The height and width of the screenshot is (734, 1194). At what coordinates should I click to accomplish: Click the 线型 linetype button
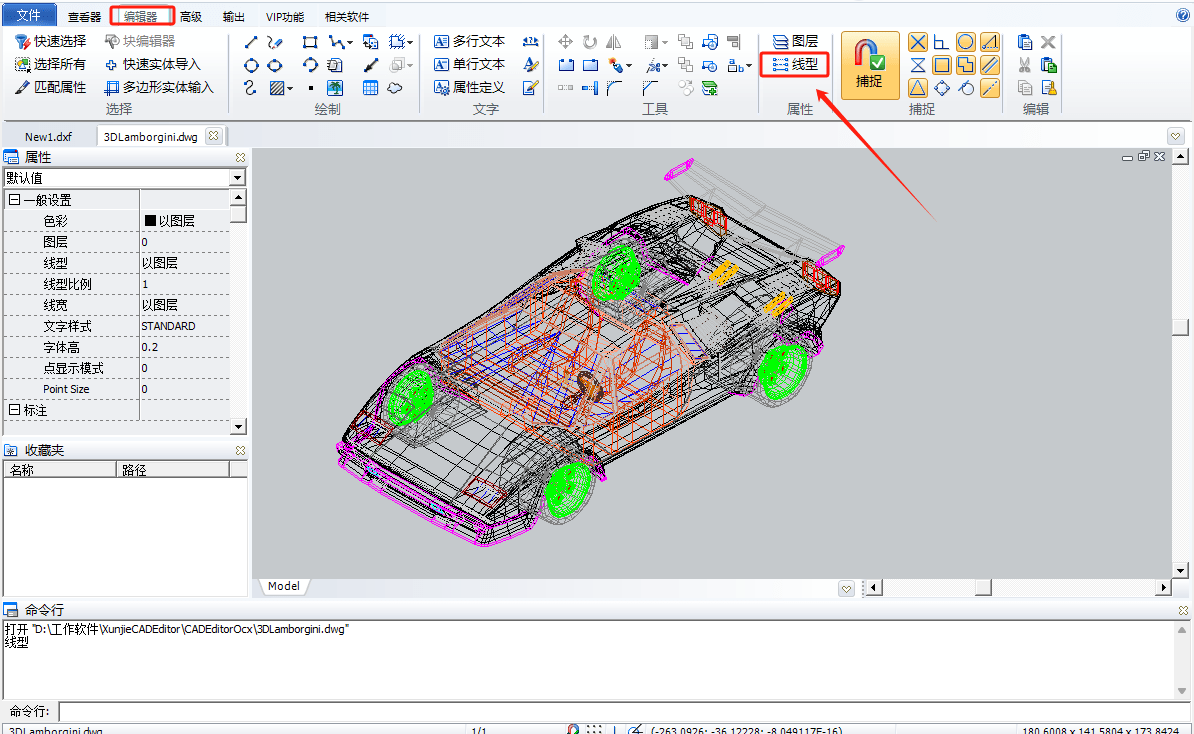click(x=795, y=65)
